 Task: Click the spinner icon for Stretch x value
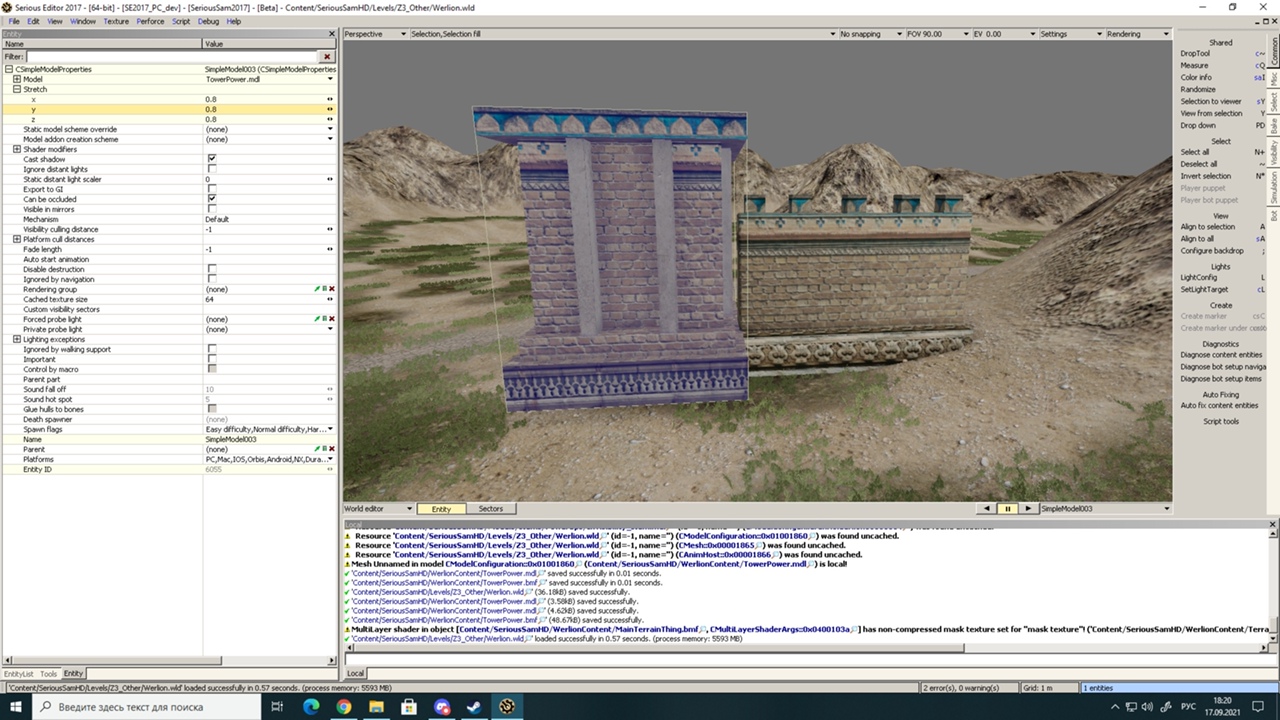click(x=330, y=99)
